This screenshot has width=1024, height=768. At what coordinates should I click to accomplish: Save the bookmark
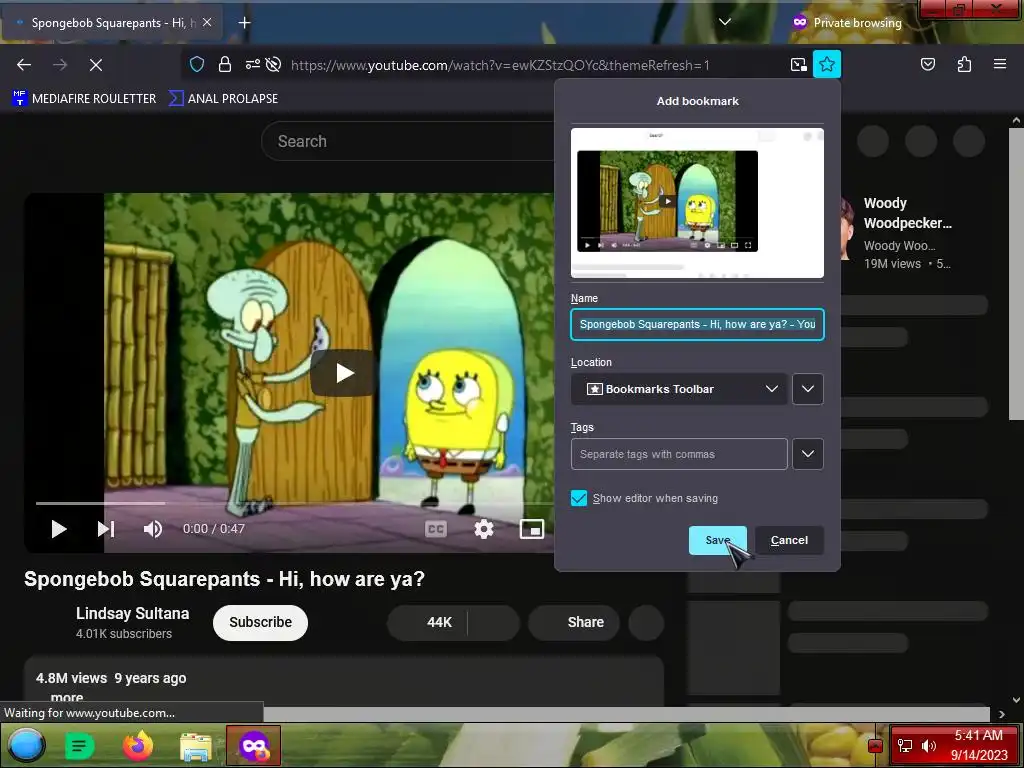click(718, 541)
